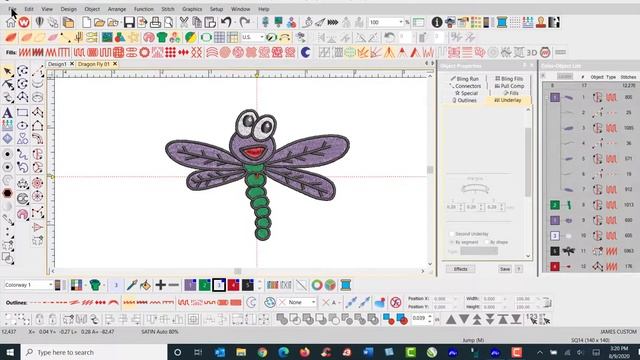Open Google Chrome from the taskbar
The image size is (640, 360).
(x=262, y=352)
